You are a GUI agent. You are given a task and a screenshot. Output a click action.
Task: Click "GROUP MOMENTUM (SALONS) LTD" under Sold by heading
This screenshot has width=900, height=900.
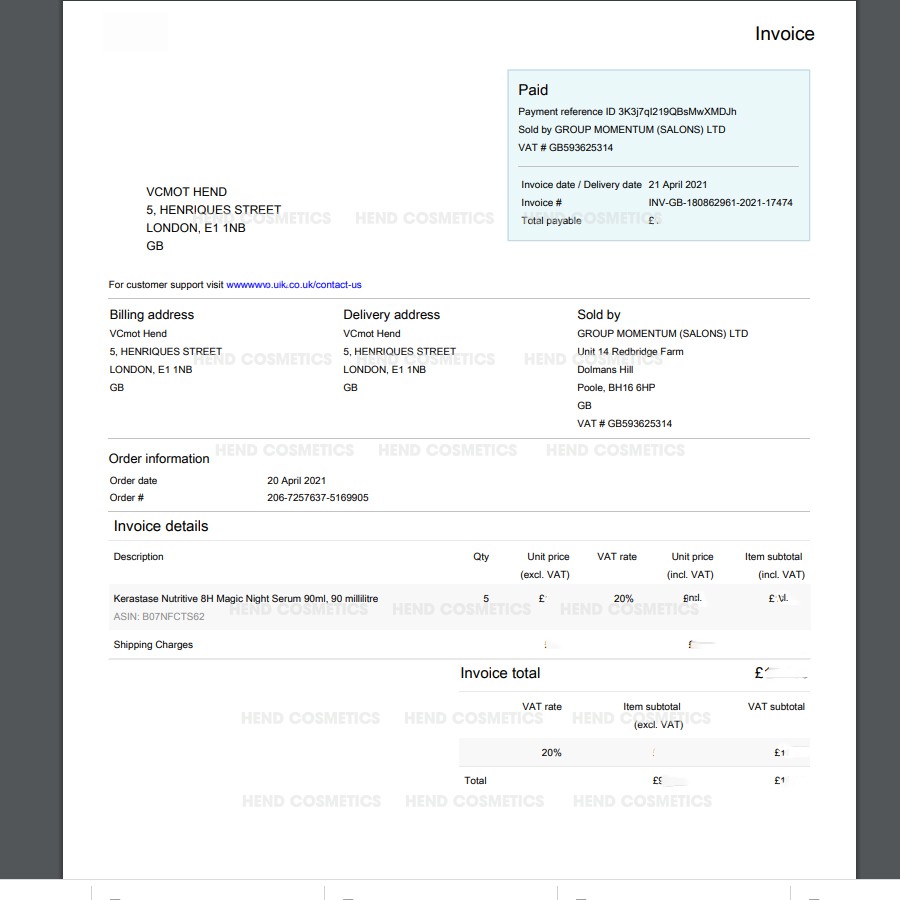663,333
